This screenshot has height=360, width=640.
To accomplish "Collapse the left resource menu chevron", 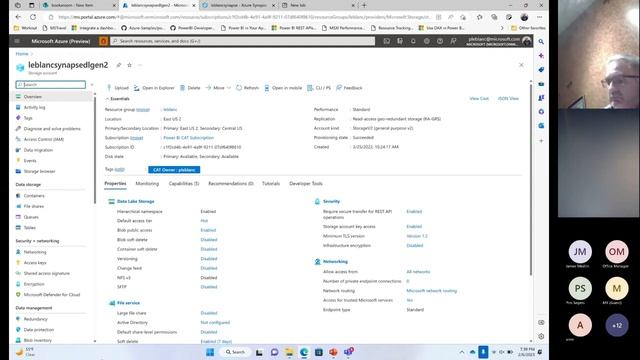I will coord(92,84).
